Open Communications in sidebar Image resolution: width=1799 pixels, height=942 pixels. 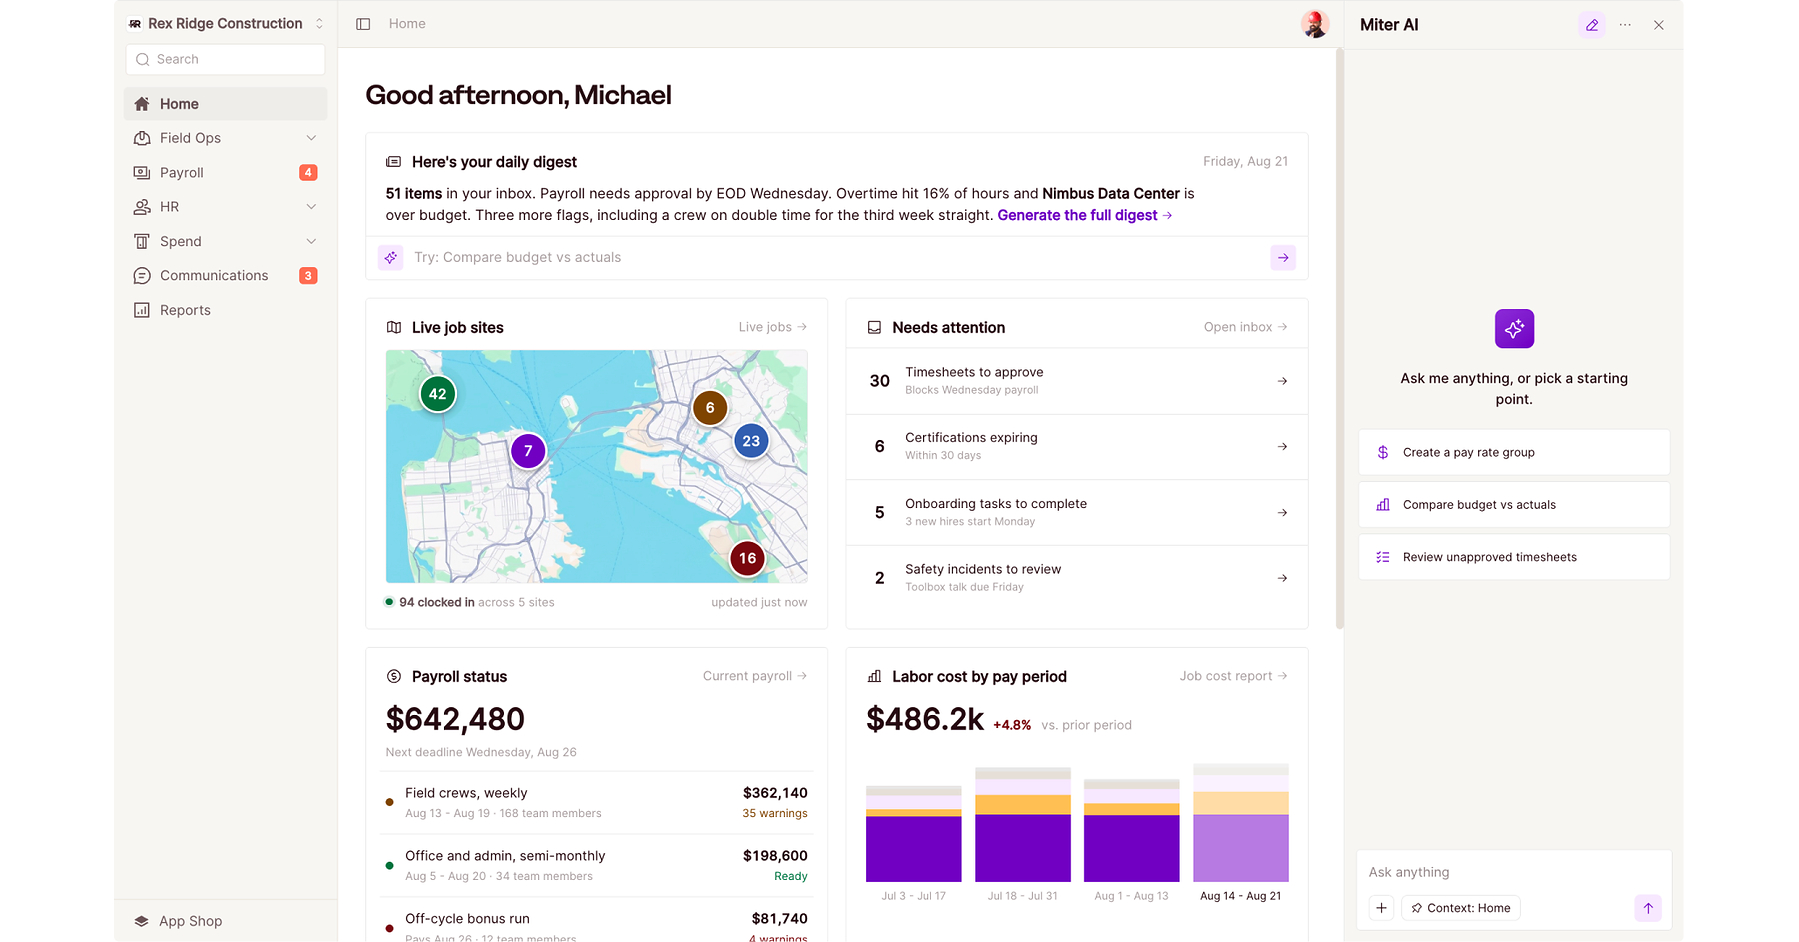point(226,276)
